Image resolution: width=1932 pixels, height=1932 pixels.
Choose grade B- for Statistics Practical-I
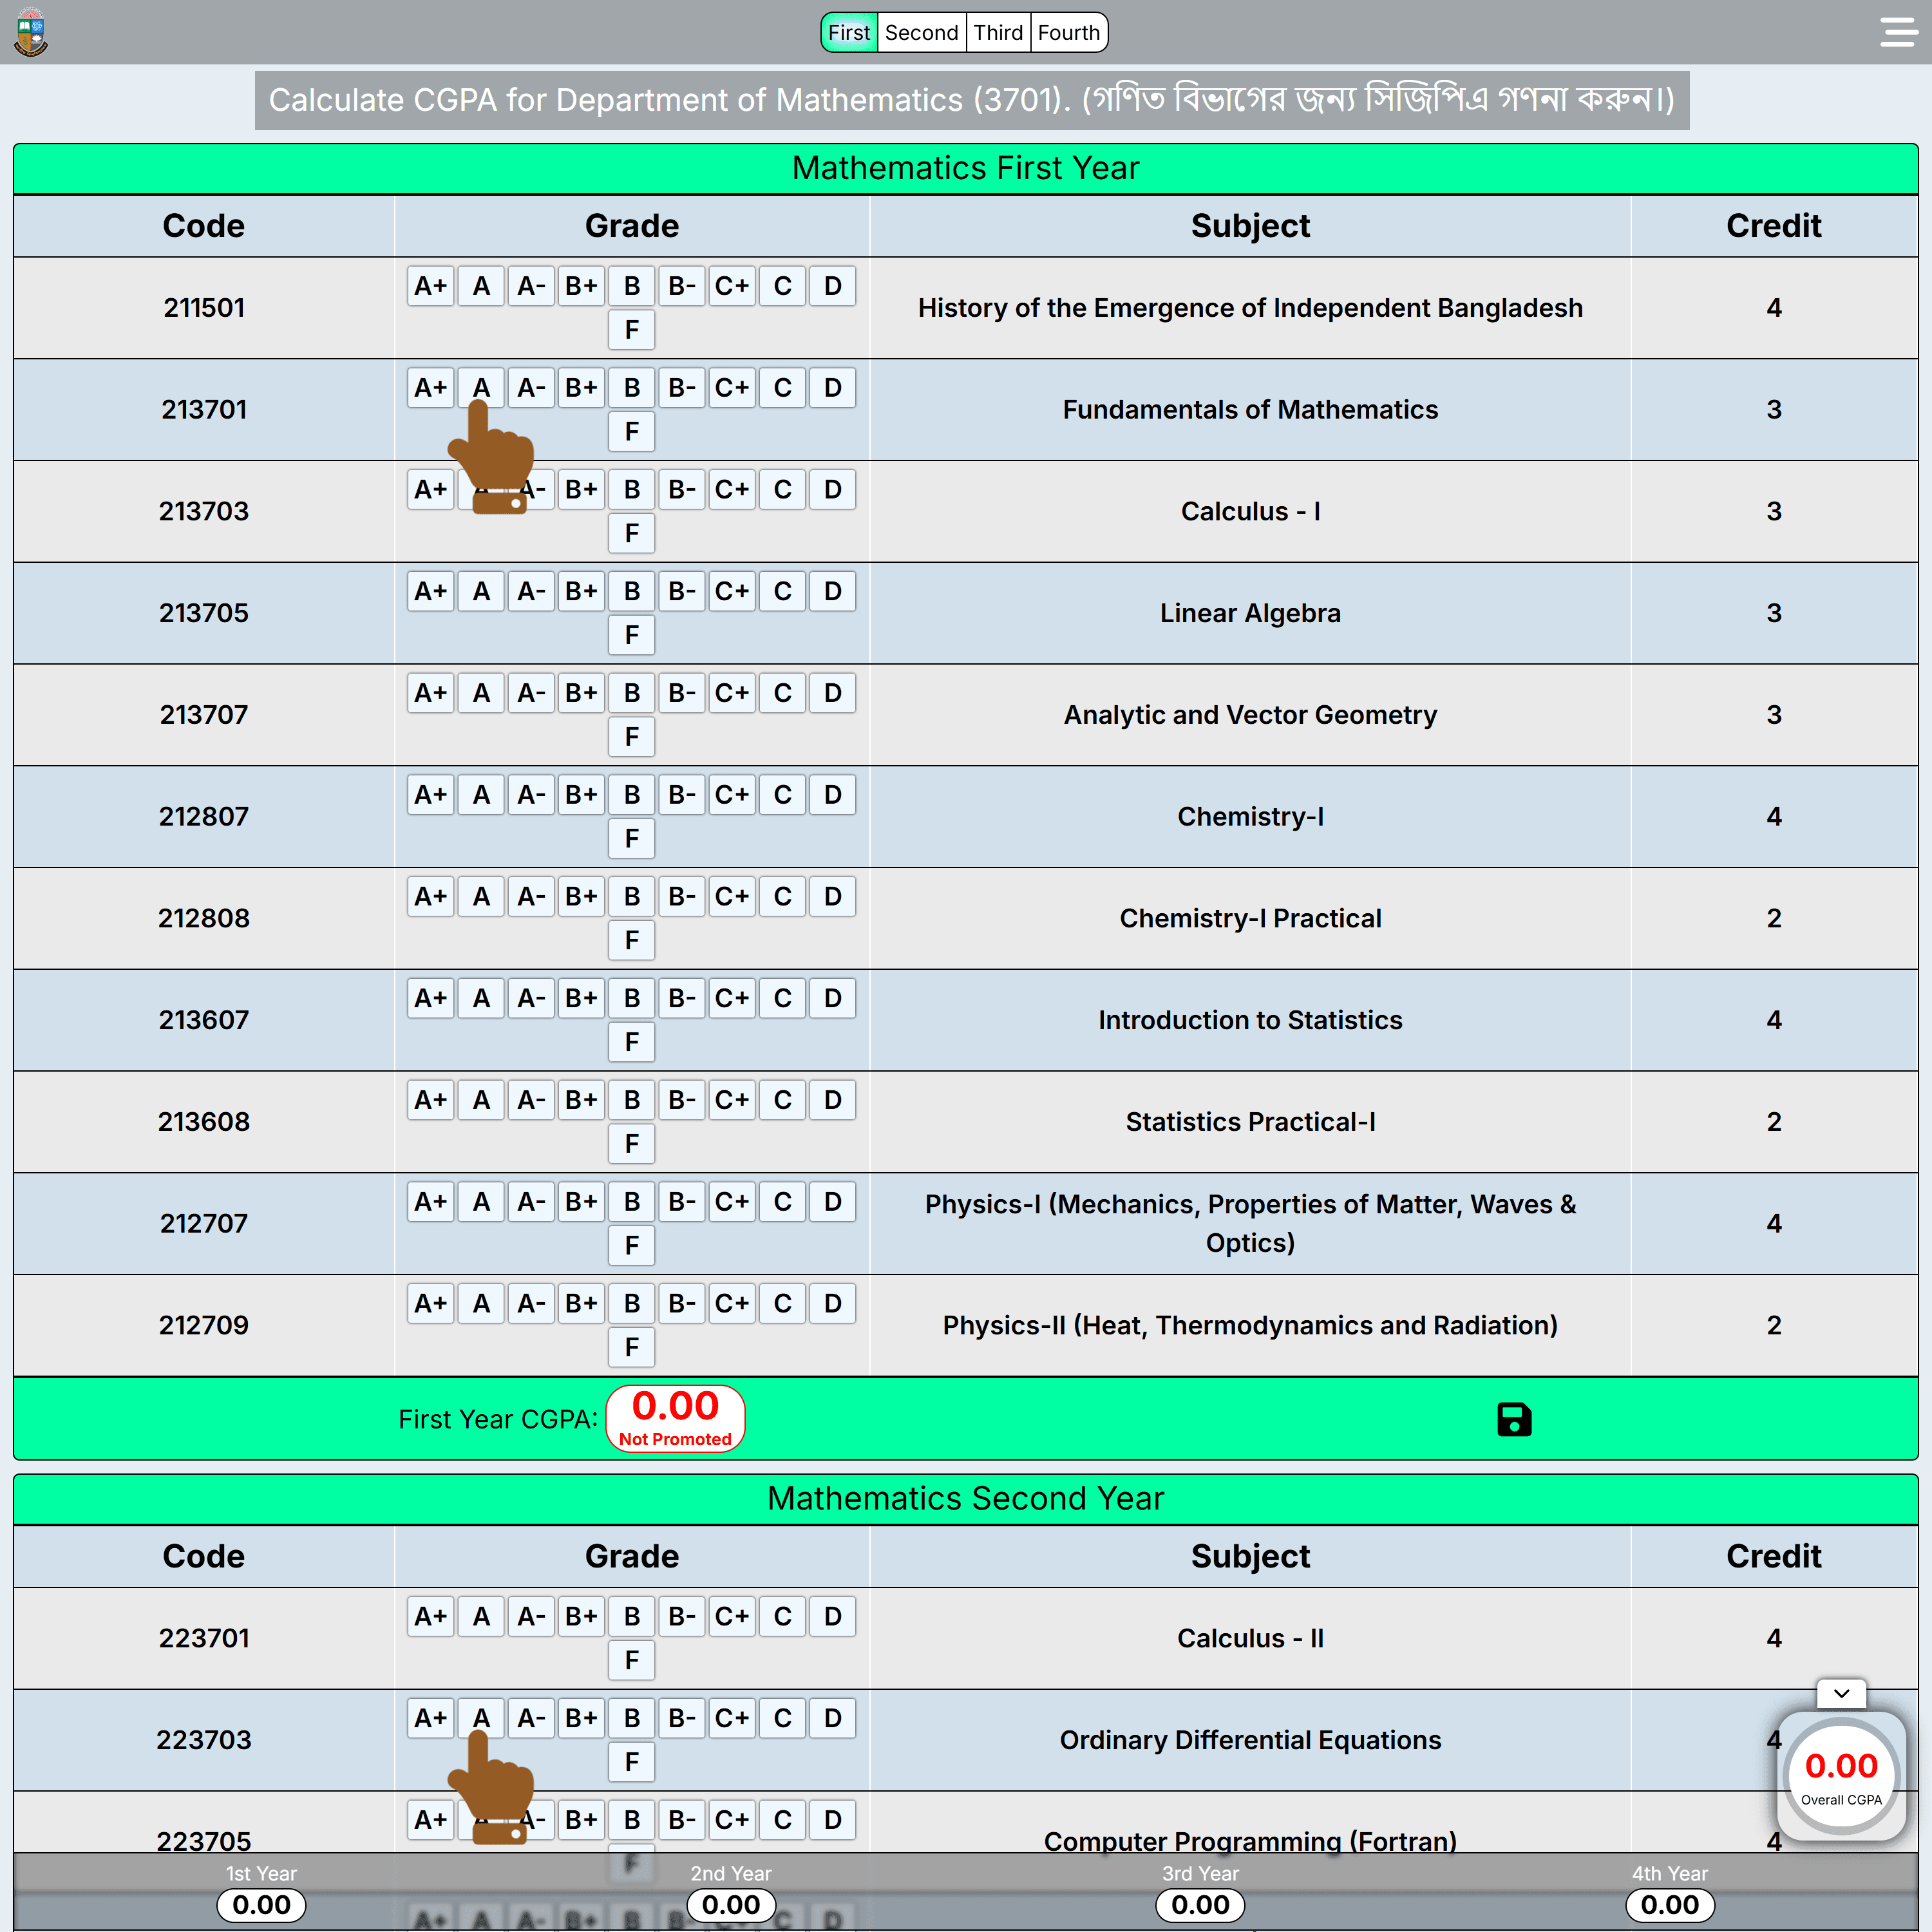pyautogui.click(x=682, y=1100)
